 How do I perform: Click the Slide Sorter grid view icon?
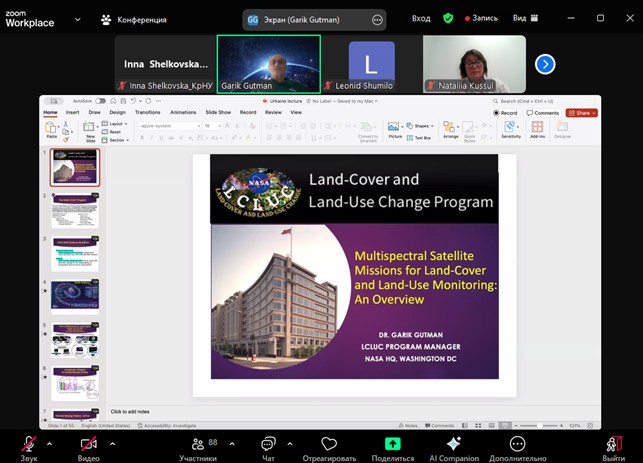coord(478,426)
